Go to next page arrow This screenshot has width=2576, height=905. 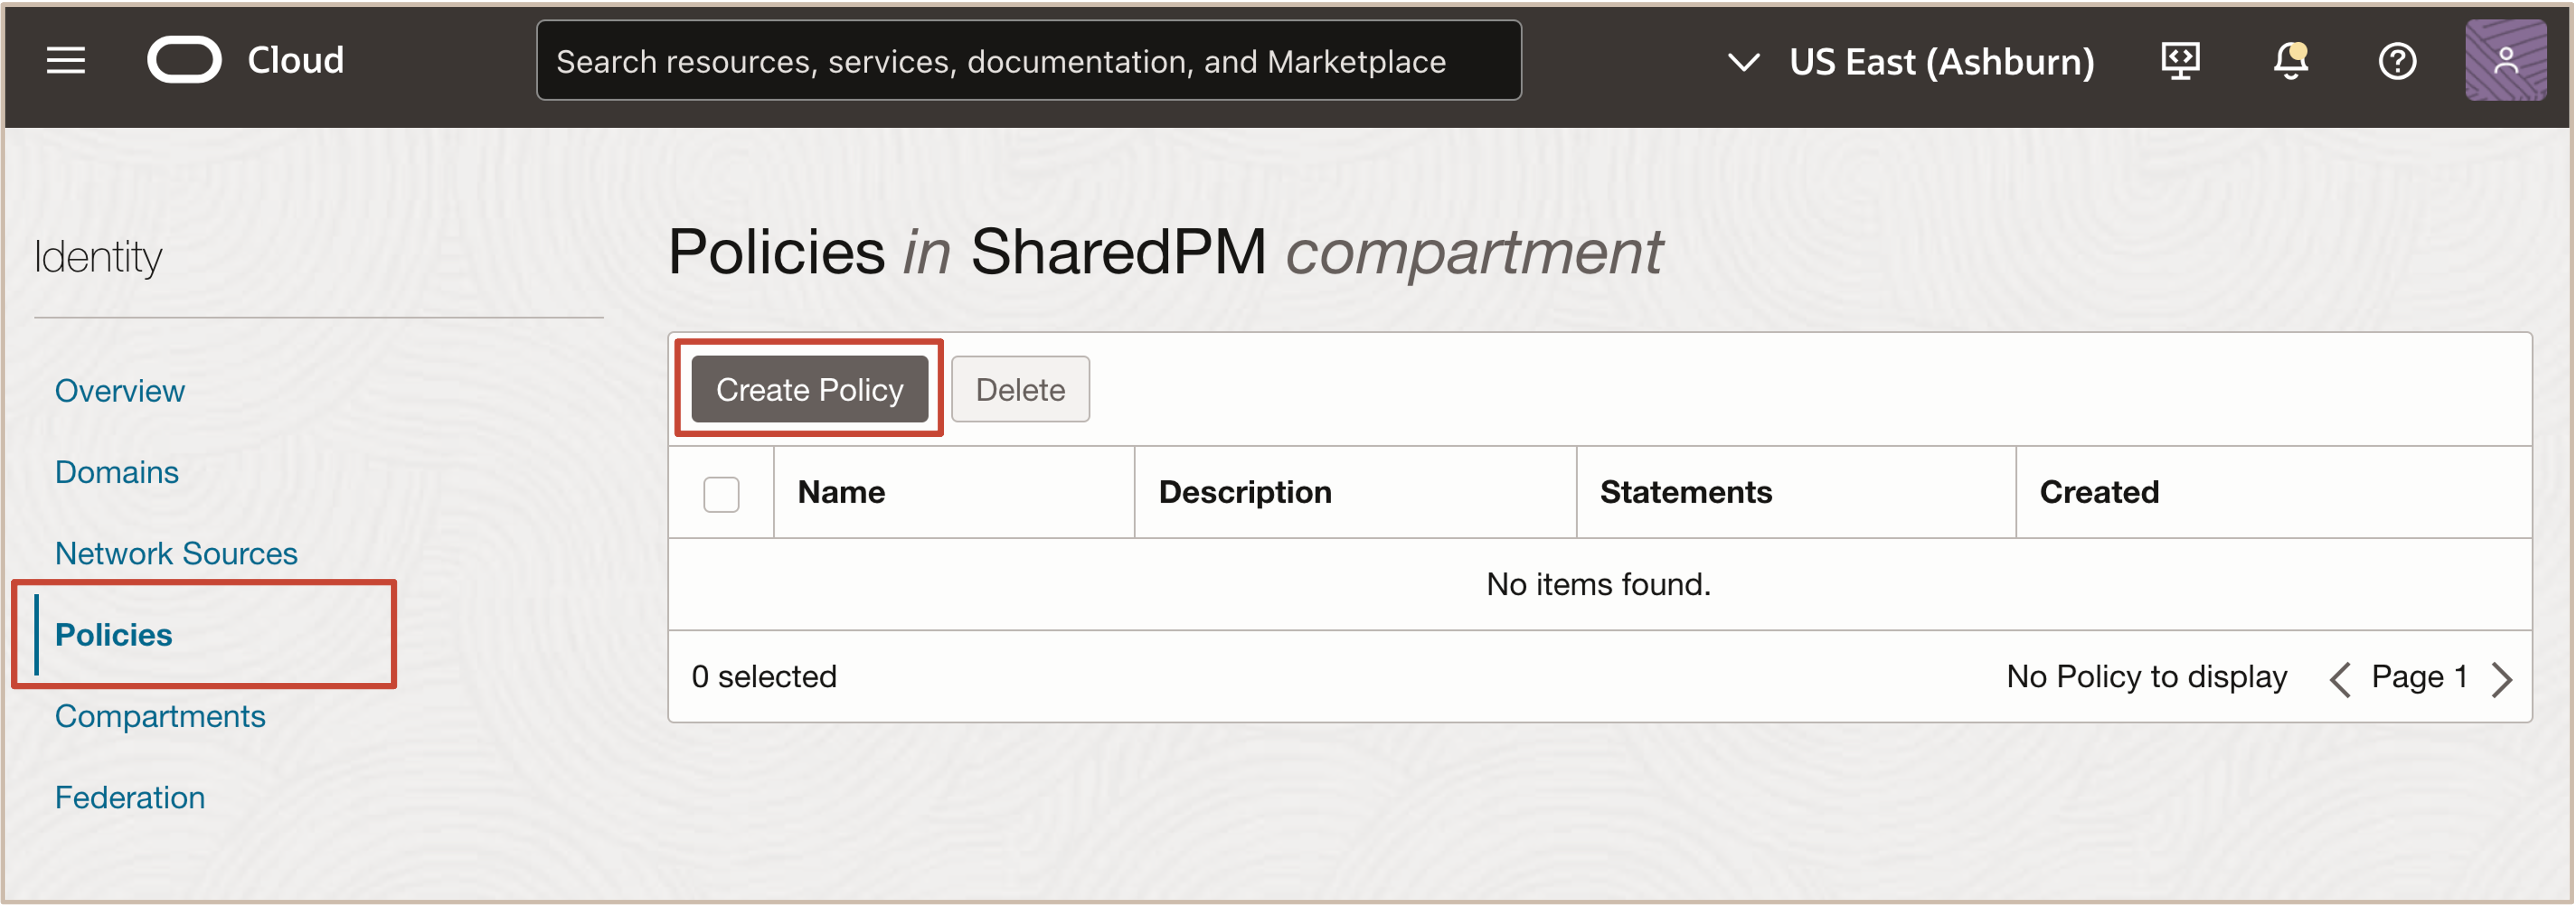pyautogui.click(x=2502, y=679)
